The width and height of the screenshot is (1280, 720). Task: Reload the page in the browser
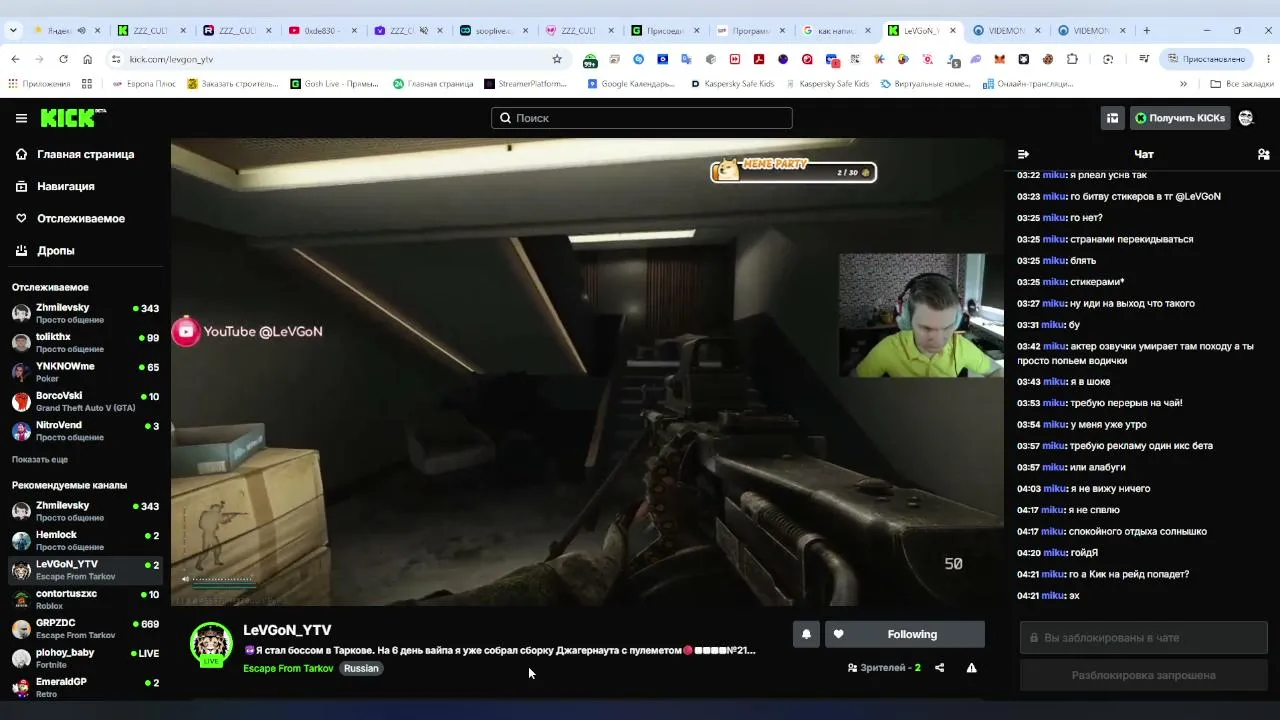pyautogui.click(x=63, y=59)
